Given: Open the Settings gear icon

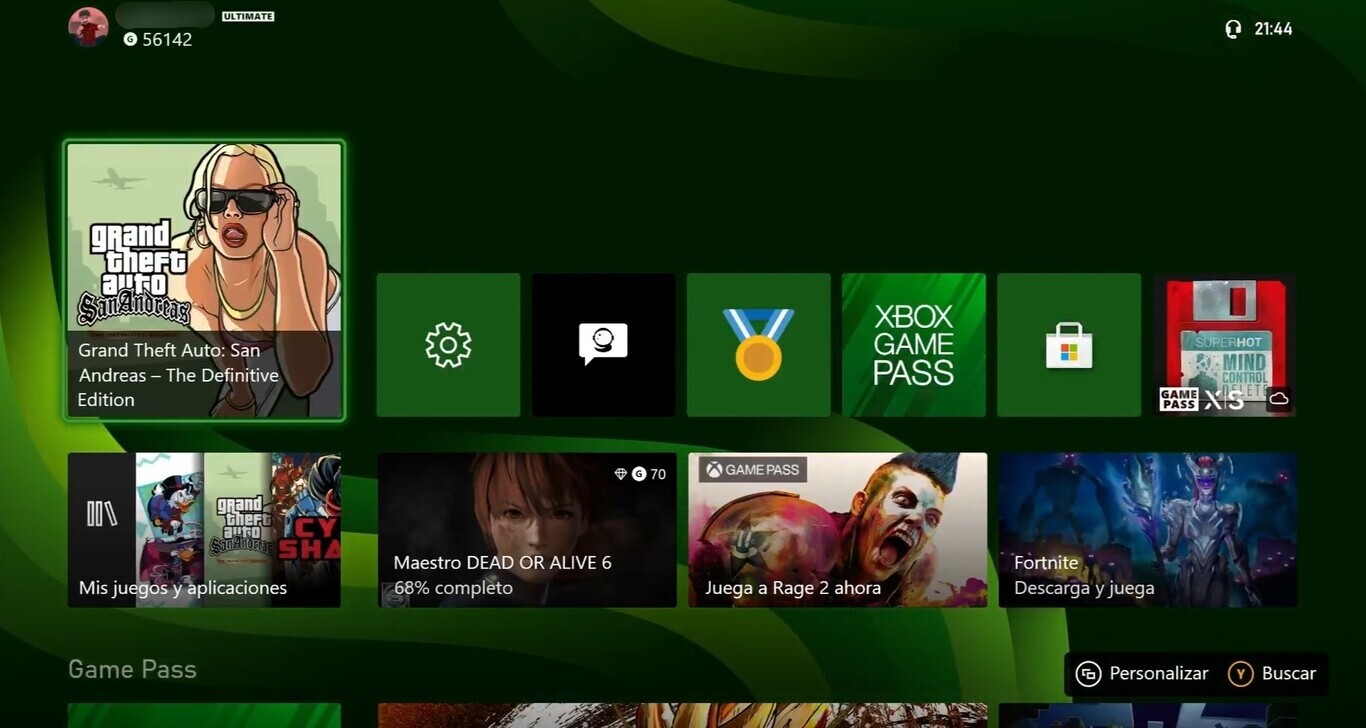Looking at the screenshot, I should click(447, 344).
